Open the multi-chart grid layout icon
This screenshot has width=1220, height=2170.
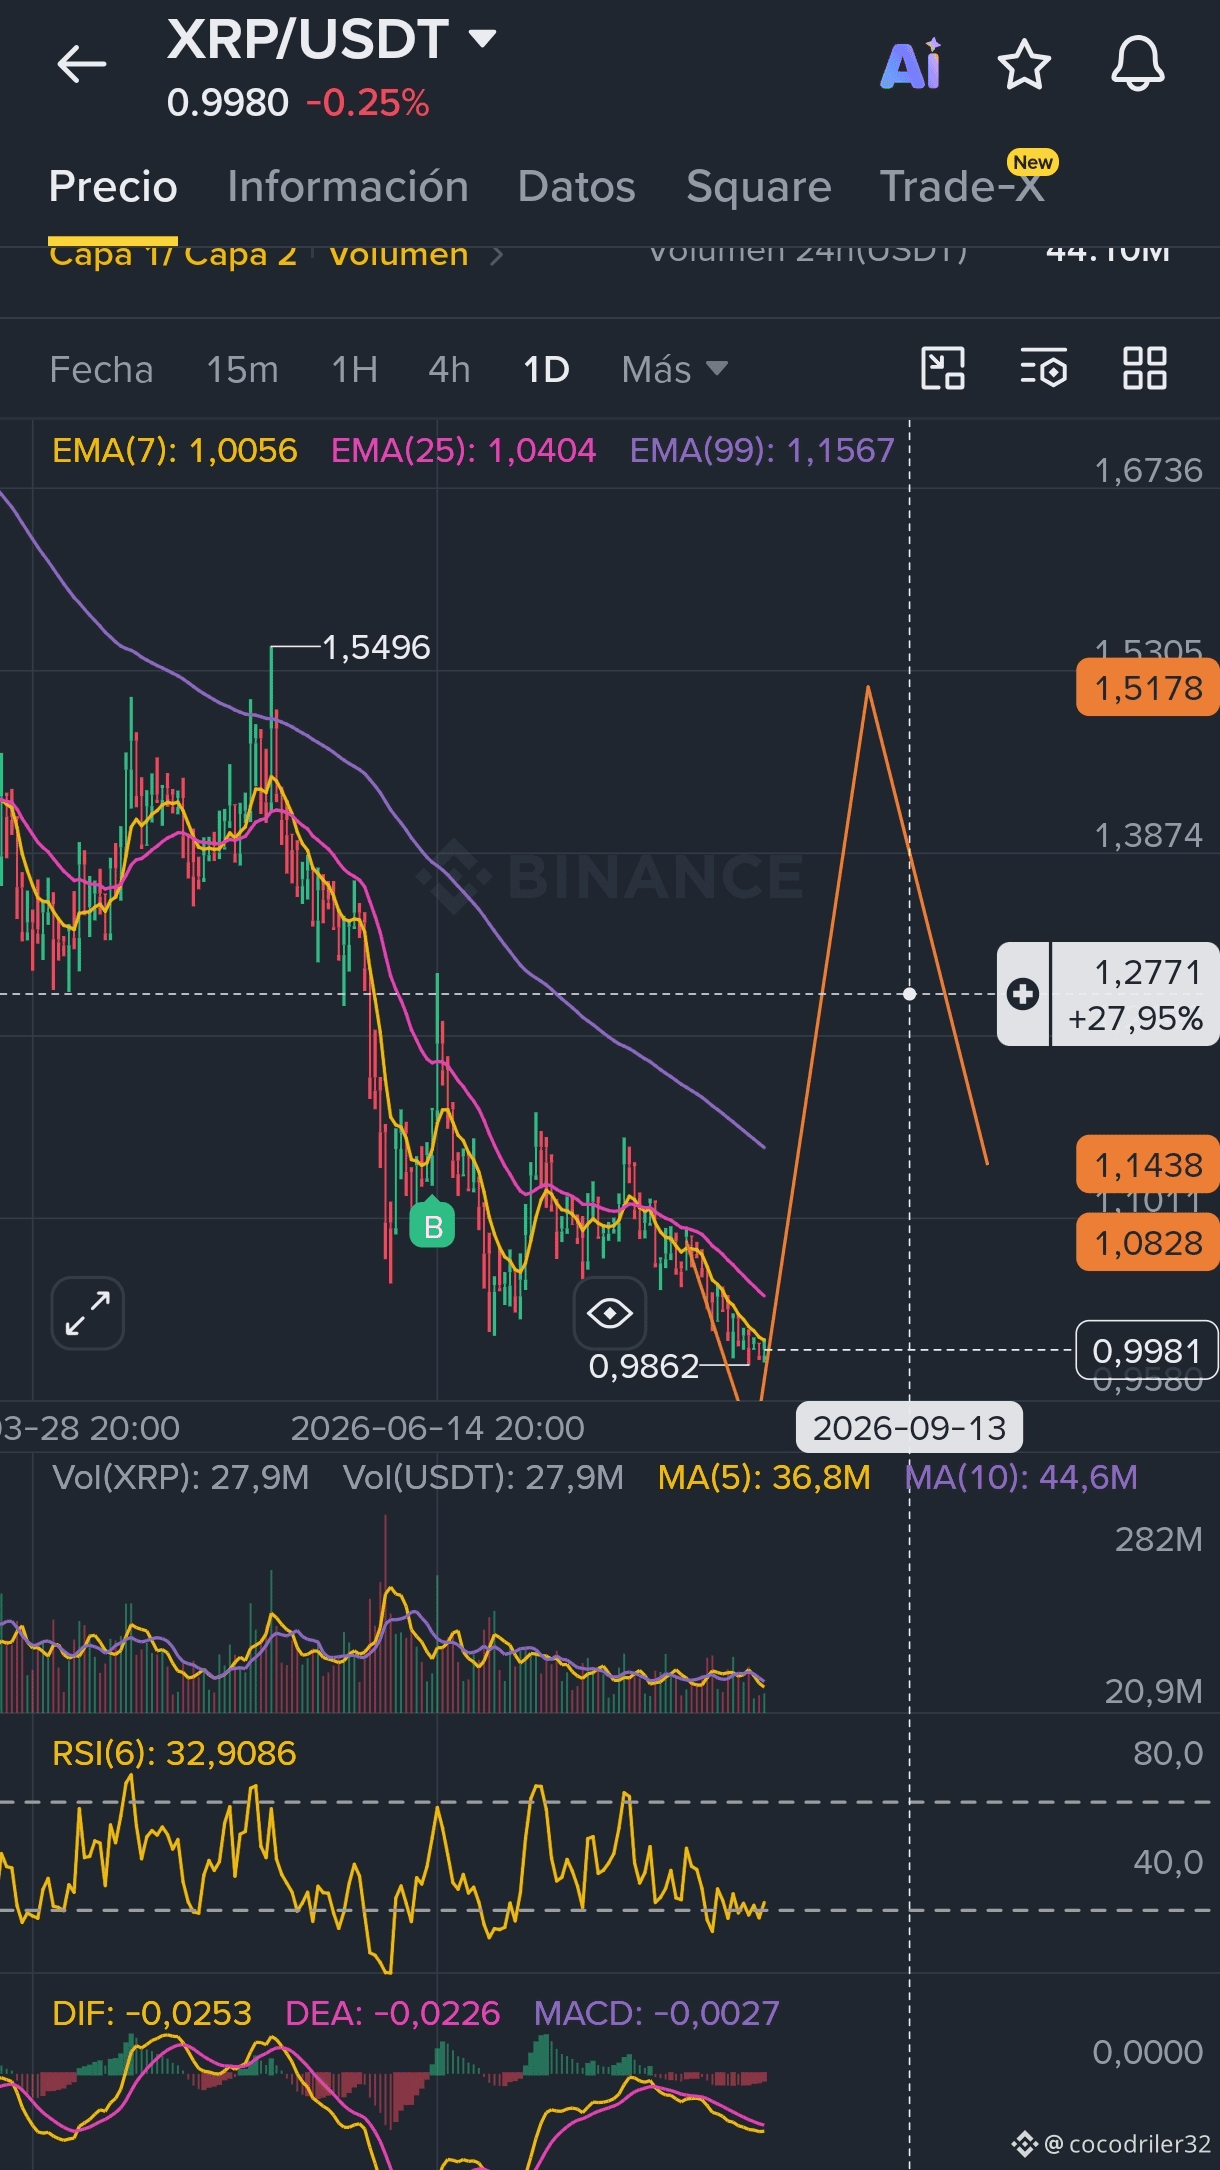tap(1145, 368)
